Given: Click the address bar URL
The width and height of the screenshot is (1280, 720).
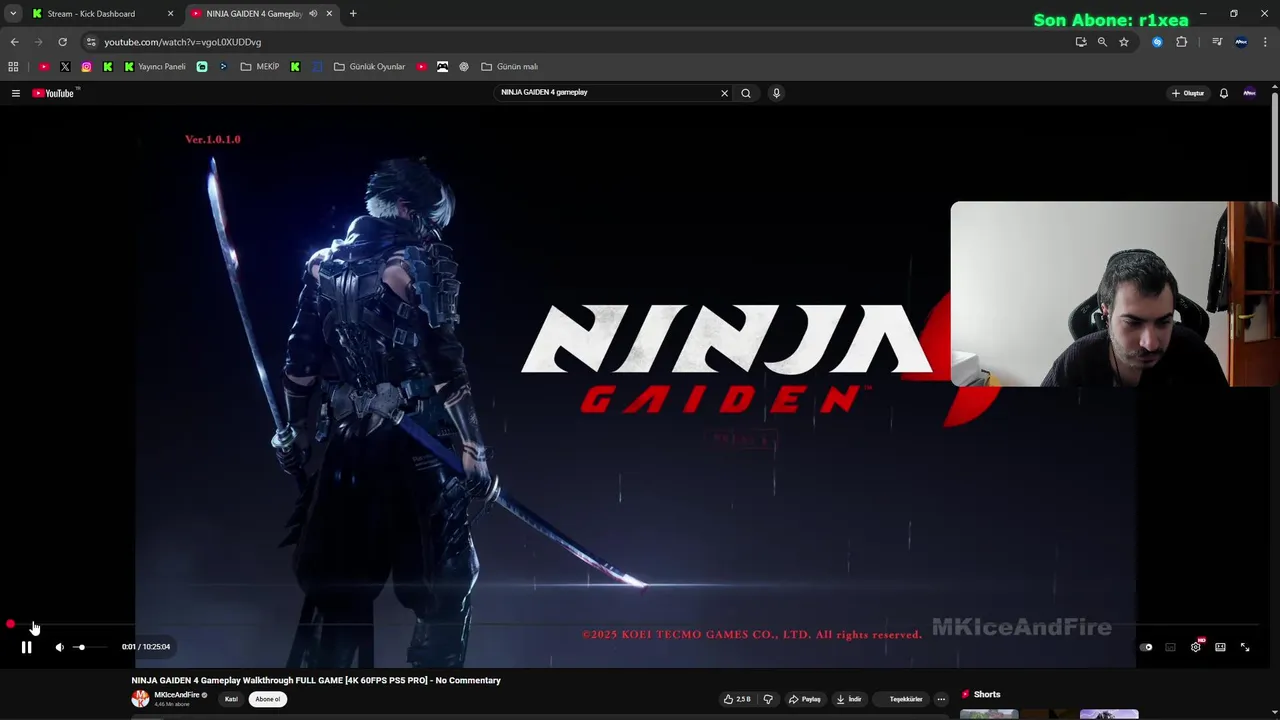Looking at the screenshot, I should click(183, 42).
